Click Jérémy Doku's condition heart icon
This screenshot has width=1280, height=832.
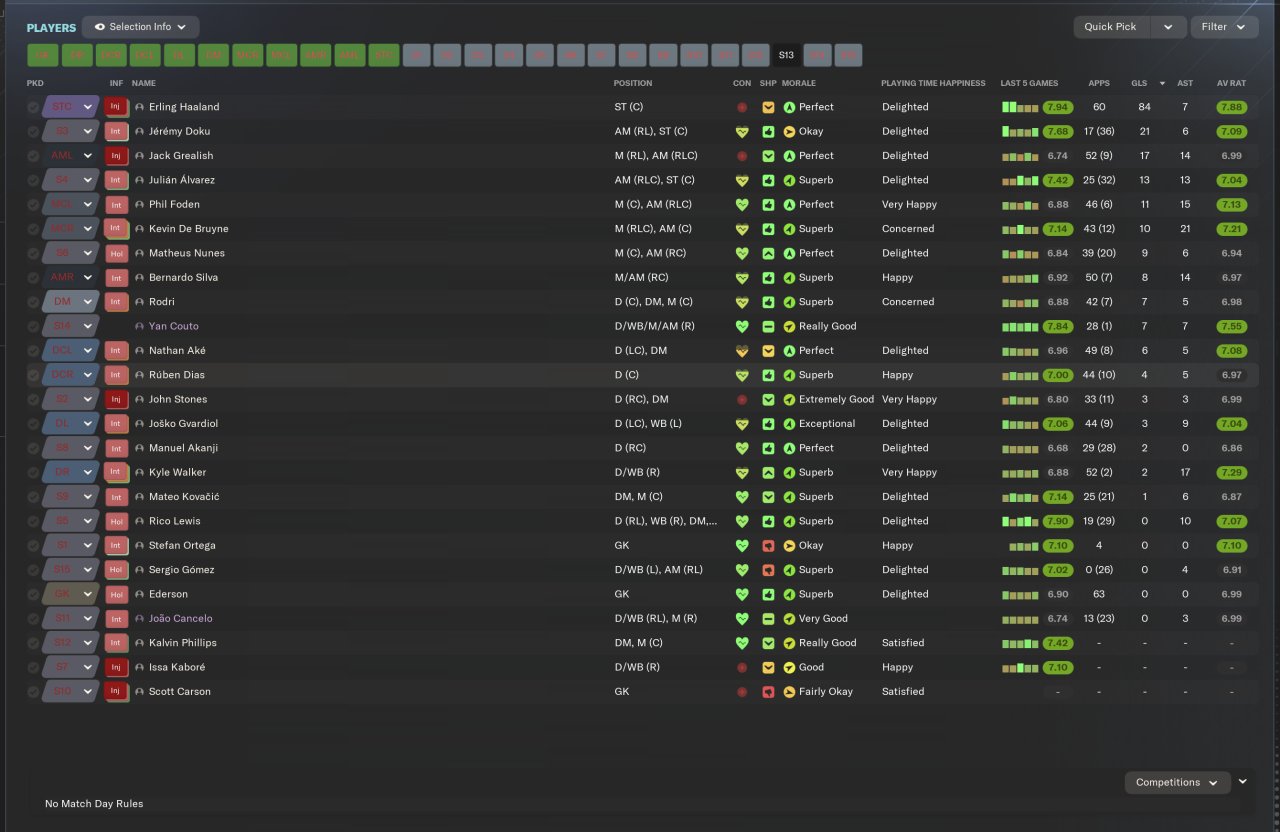(x=742, y=132)
